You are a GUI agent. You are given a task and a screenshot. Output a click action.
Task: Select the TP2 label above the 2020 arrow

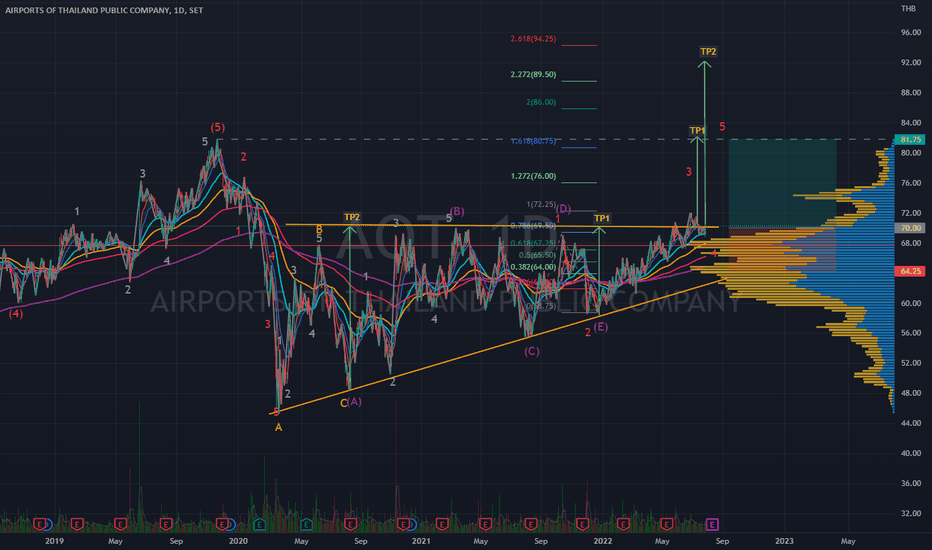351,217
